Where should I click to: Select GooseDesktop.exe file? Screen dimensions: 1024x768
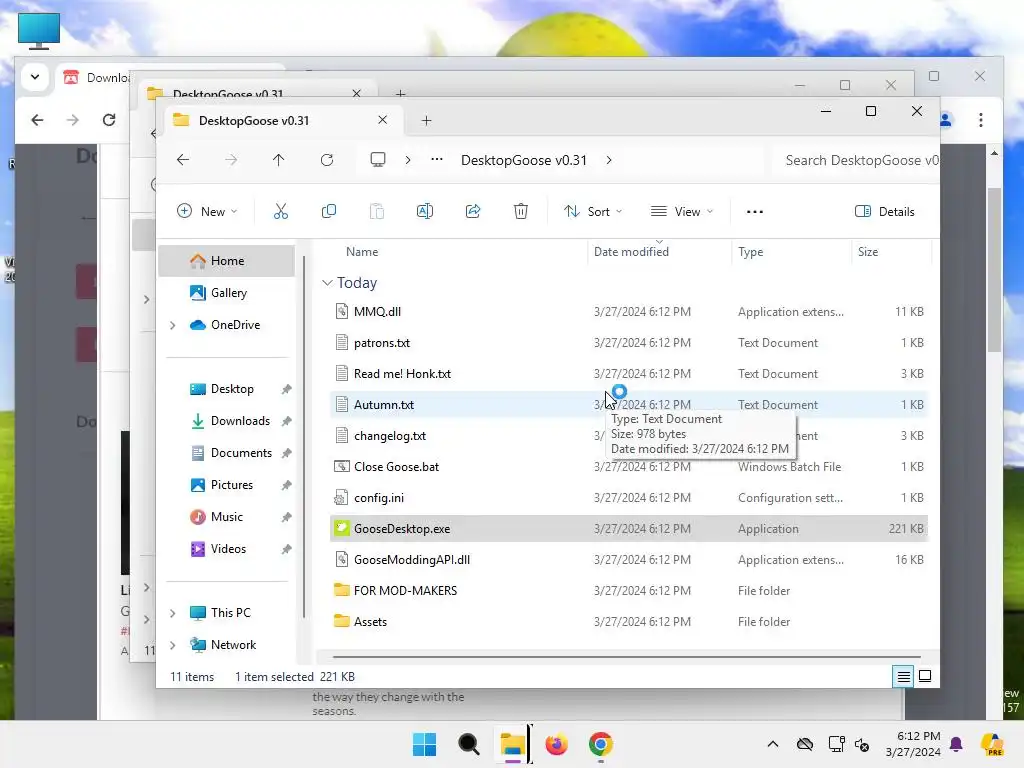628,529
